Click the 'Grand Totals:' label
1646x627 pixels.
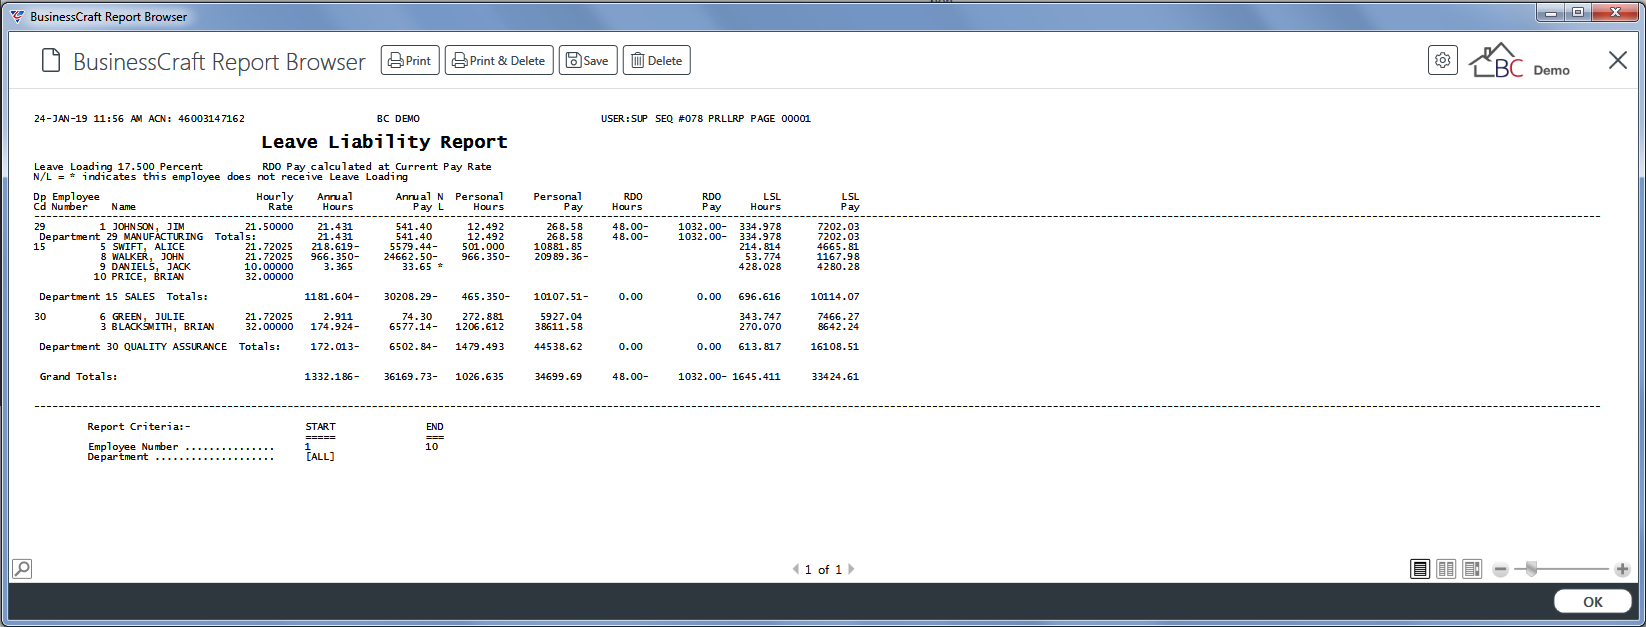[x=78, y=377]
